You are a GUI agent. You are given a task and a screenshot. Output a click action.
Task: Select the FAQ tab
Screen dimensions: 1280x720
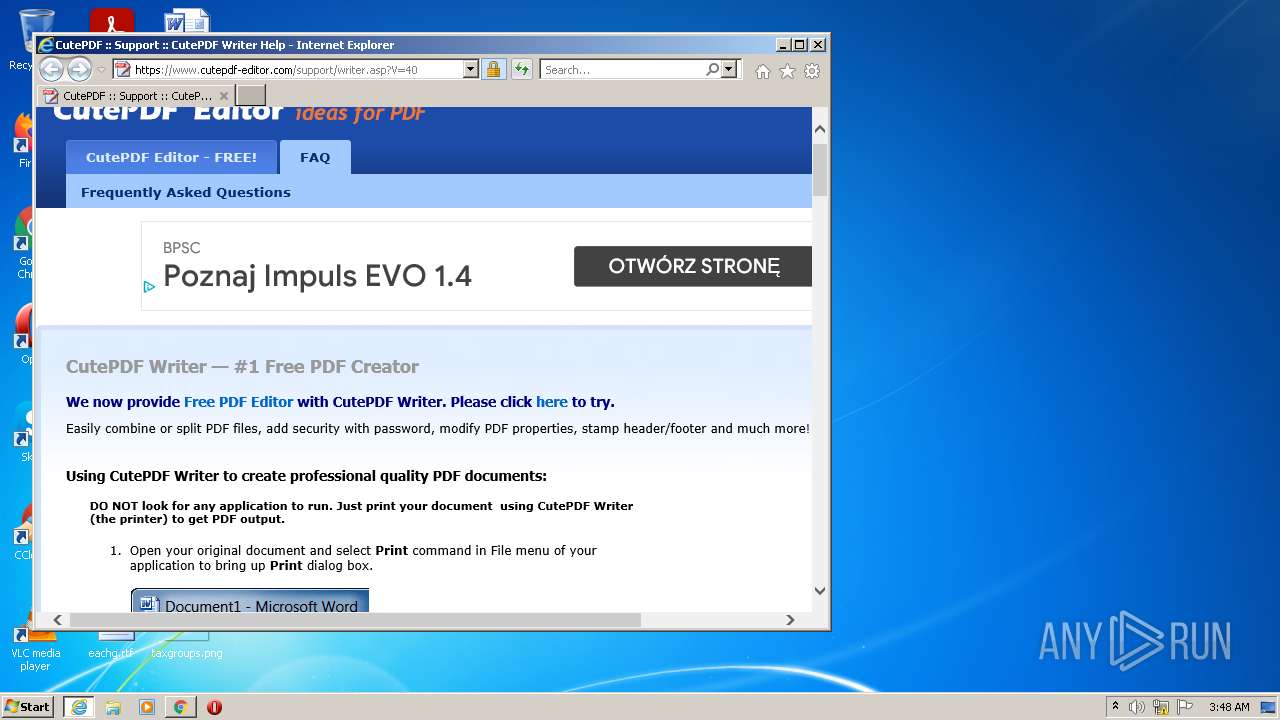tap(315, 157)
